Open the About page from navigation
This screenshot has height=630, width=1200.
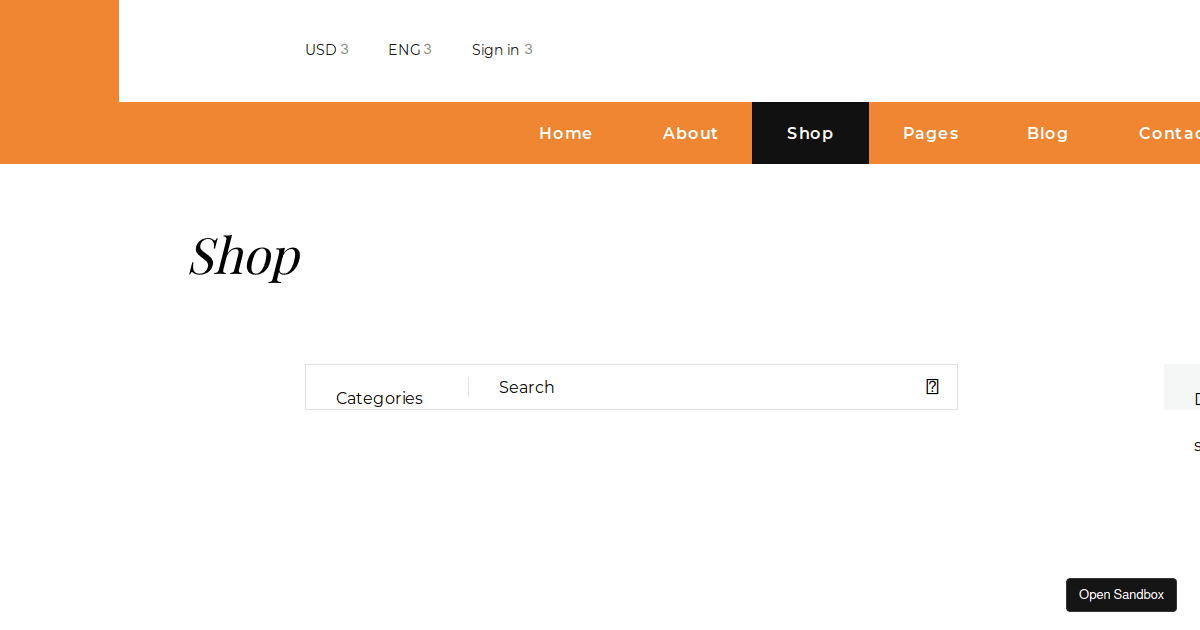pos(690,132)
